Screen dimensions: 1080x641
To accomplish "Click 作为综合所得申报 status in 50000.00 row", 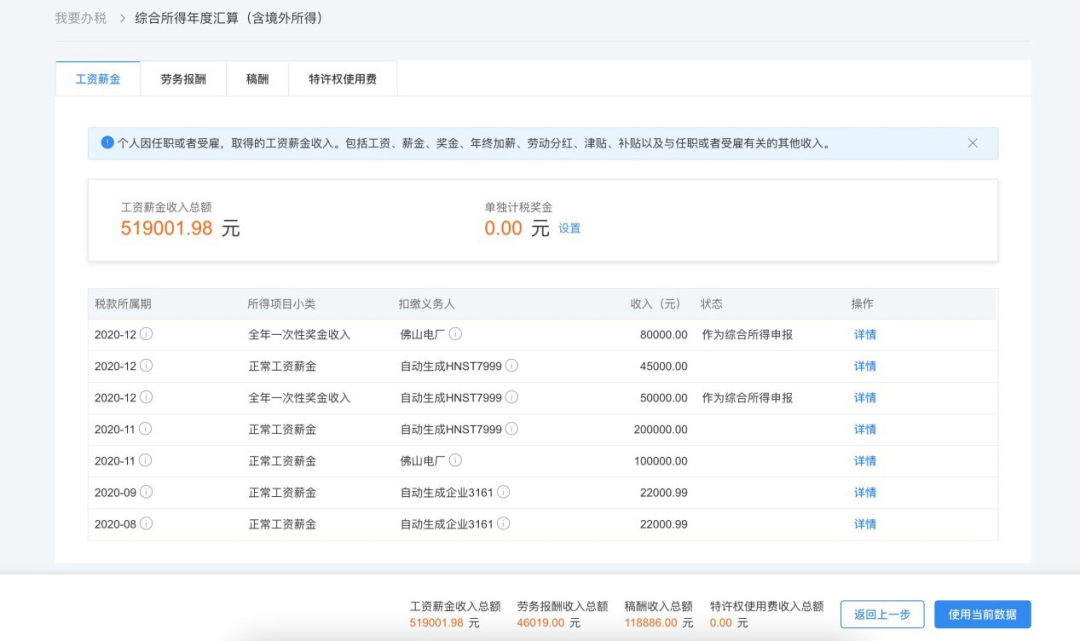I will (747, 398).
